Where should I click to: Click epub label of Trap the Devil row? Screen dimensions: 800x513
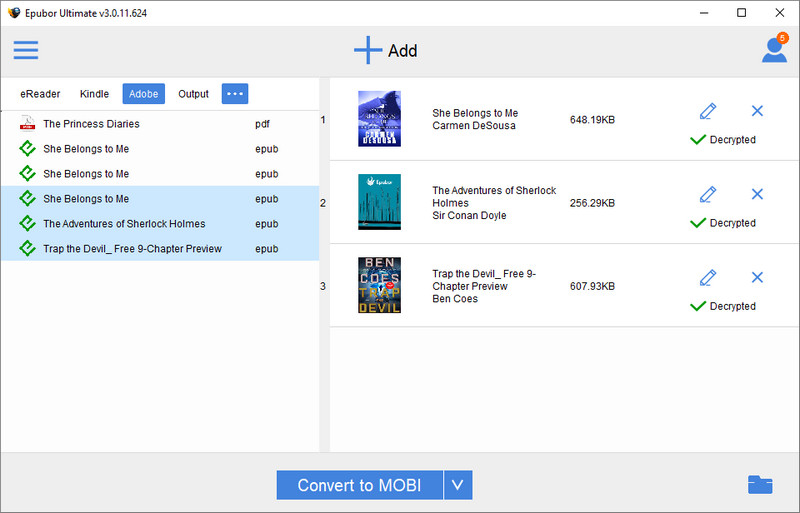[266, 249]
